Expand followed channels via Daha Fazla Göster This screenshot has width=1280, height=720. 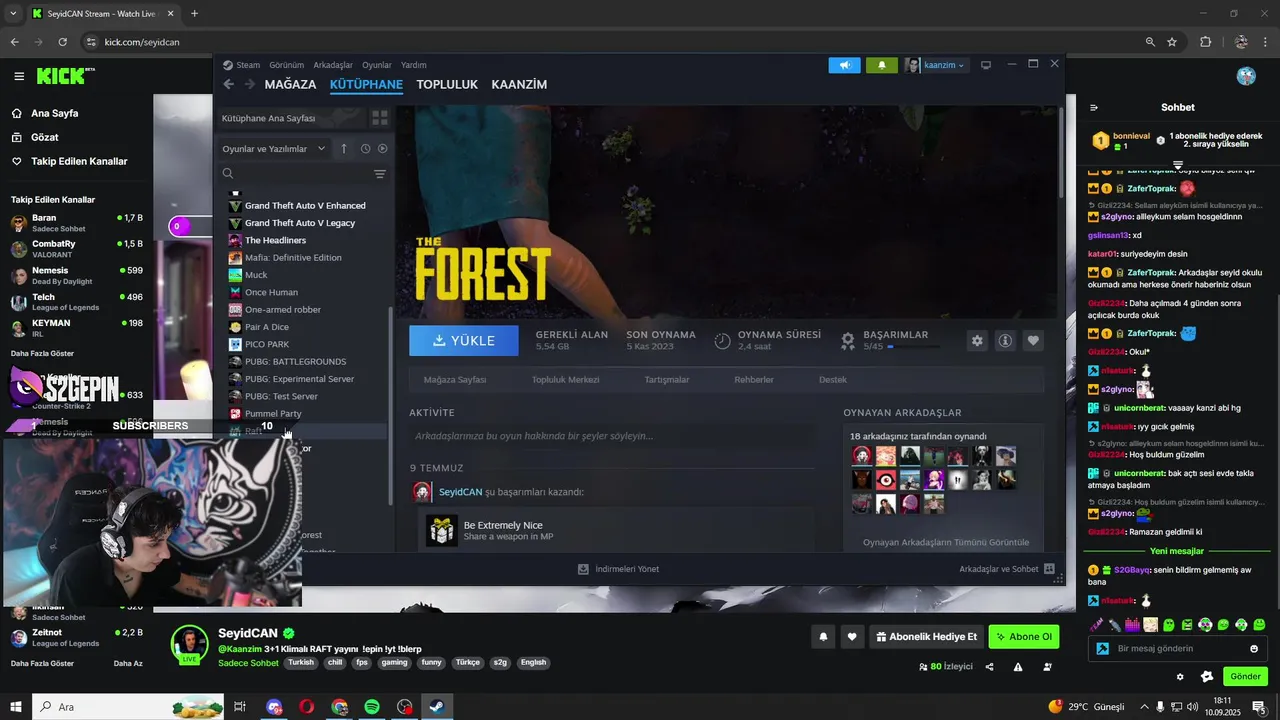pos(42,353)
